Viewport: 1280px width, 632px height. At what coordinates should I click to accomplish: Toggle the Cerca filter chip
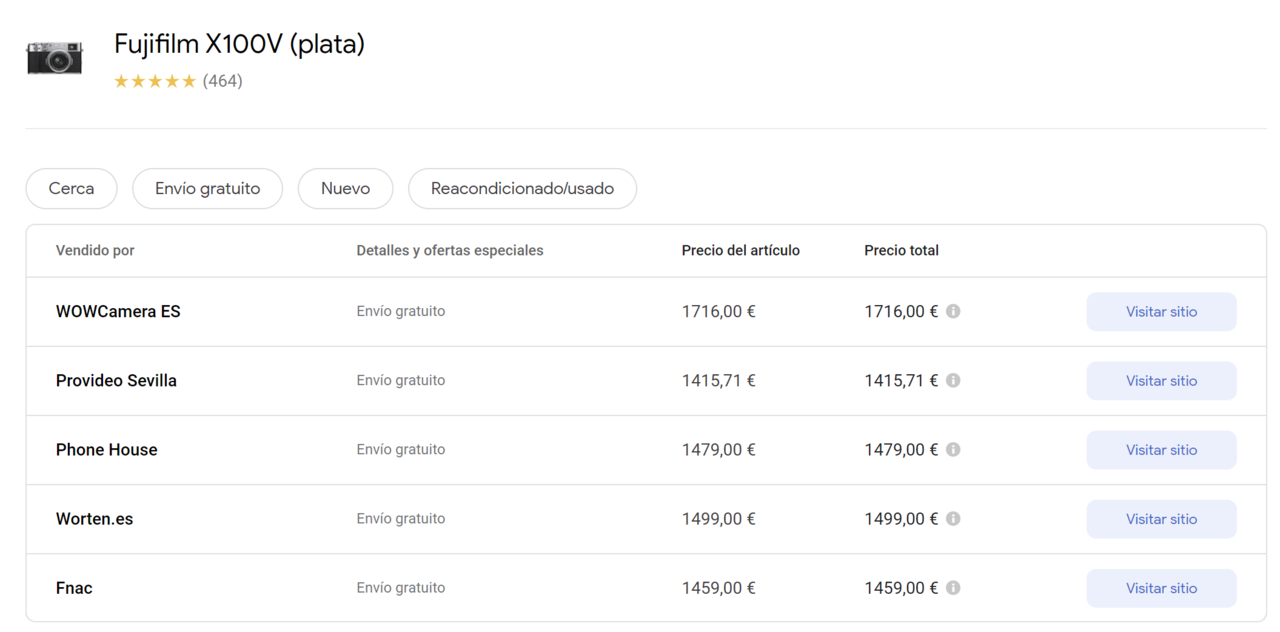click(x=72, y=188)
